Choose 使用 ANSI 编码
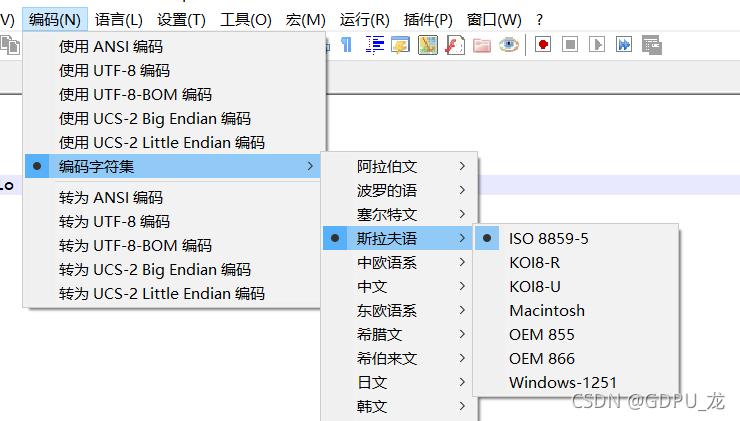740x421 pixels. click(174, 46)
